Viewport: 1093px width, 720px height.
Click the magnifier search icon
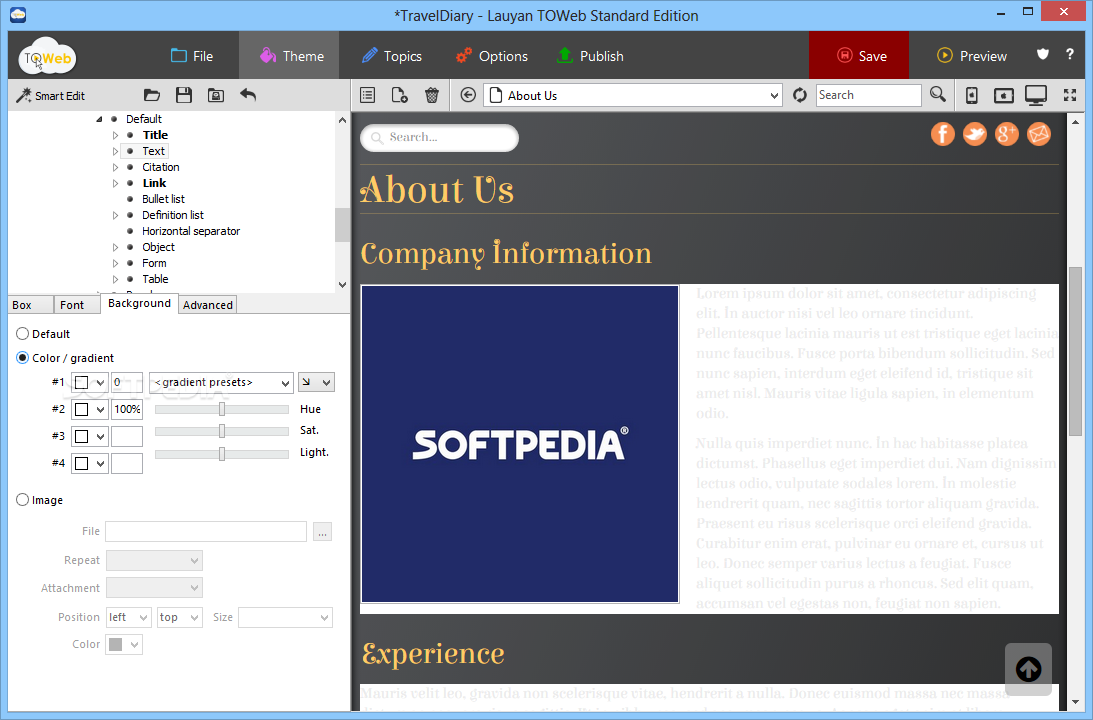click(x=938, y=95)
